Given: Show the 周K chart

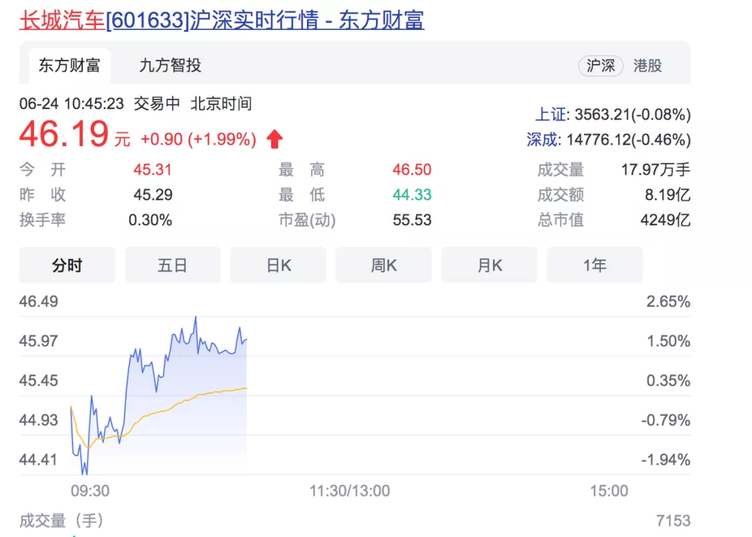Looking at the screenshot, I should coord(384,265).
